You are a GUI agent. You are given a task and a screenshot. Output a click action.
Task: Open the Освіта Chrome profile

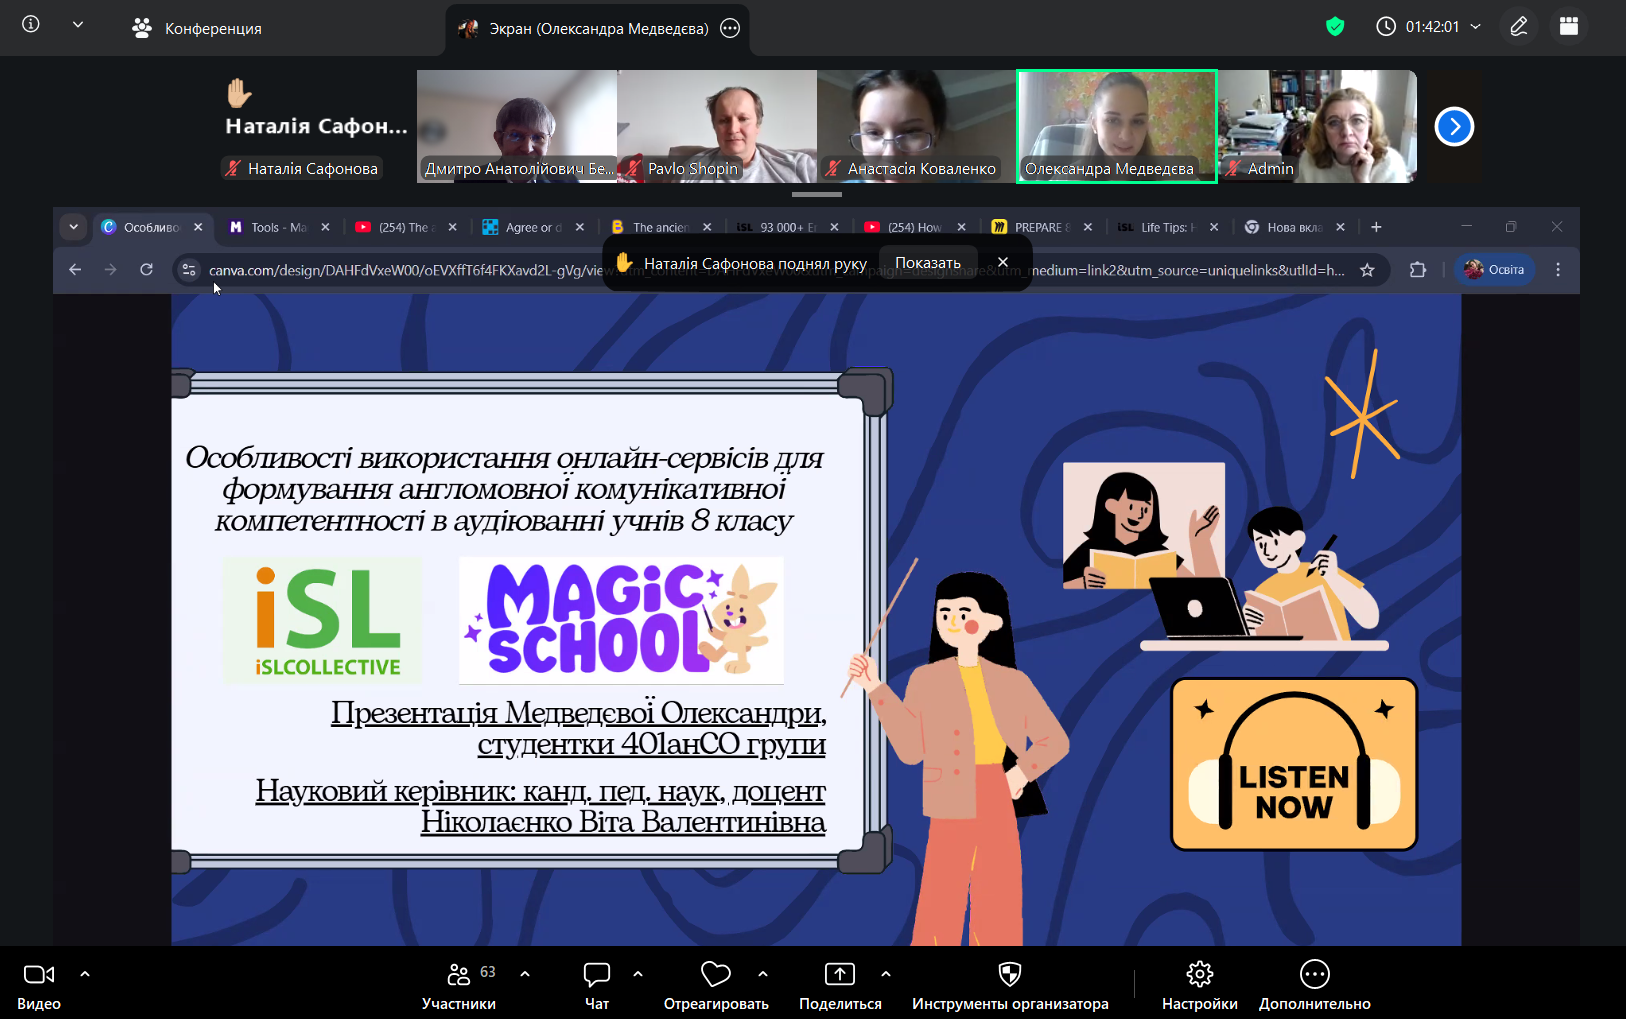pos(1495,269)
